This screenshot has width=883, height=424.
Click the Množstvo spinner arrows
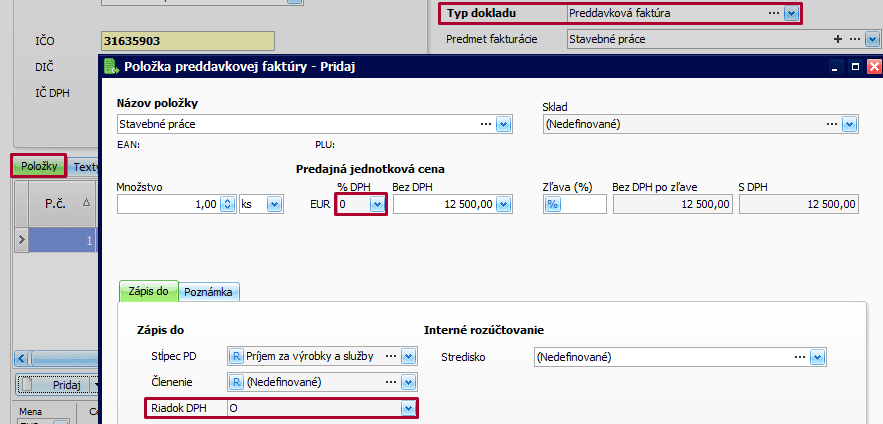point(227,204)
